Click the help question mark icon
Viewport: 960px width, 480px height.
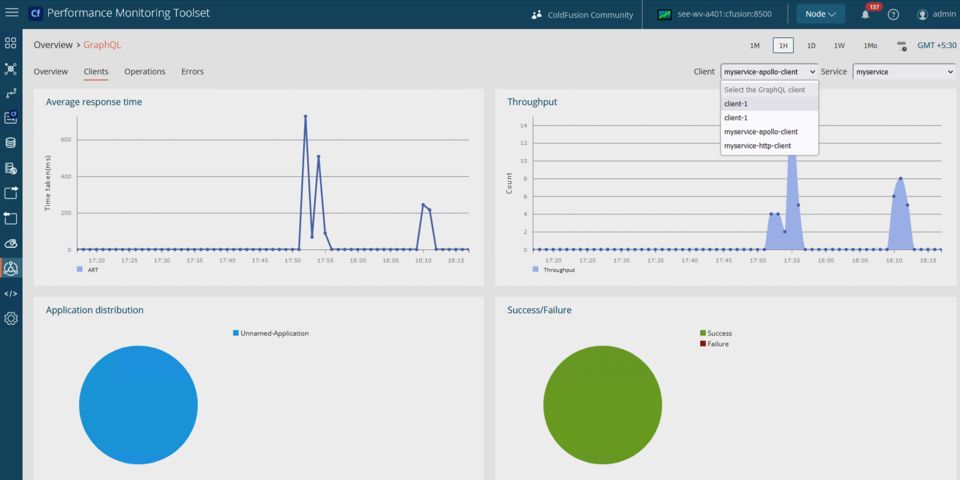[x=893, y=15]
